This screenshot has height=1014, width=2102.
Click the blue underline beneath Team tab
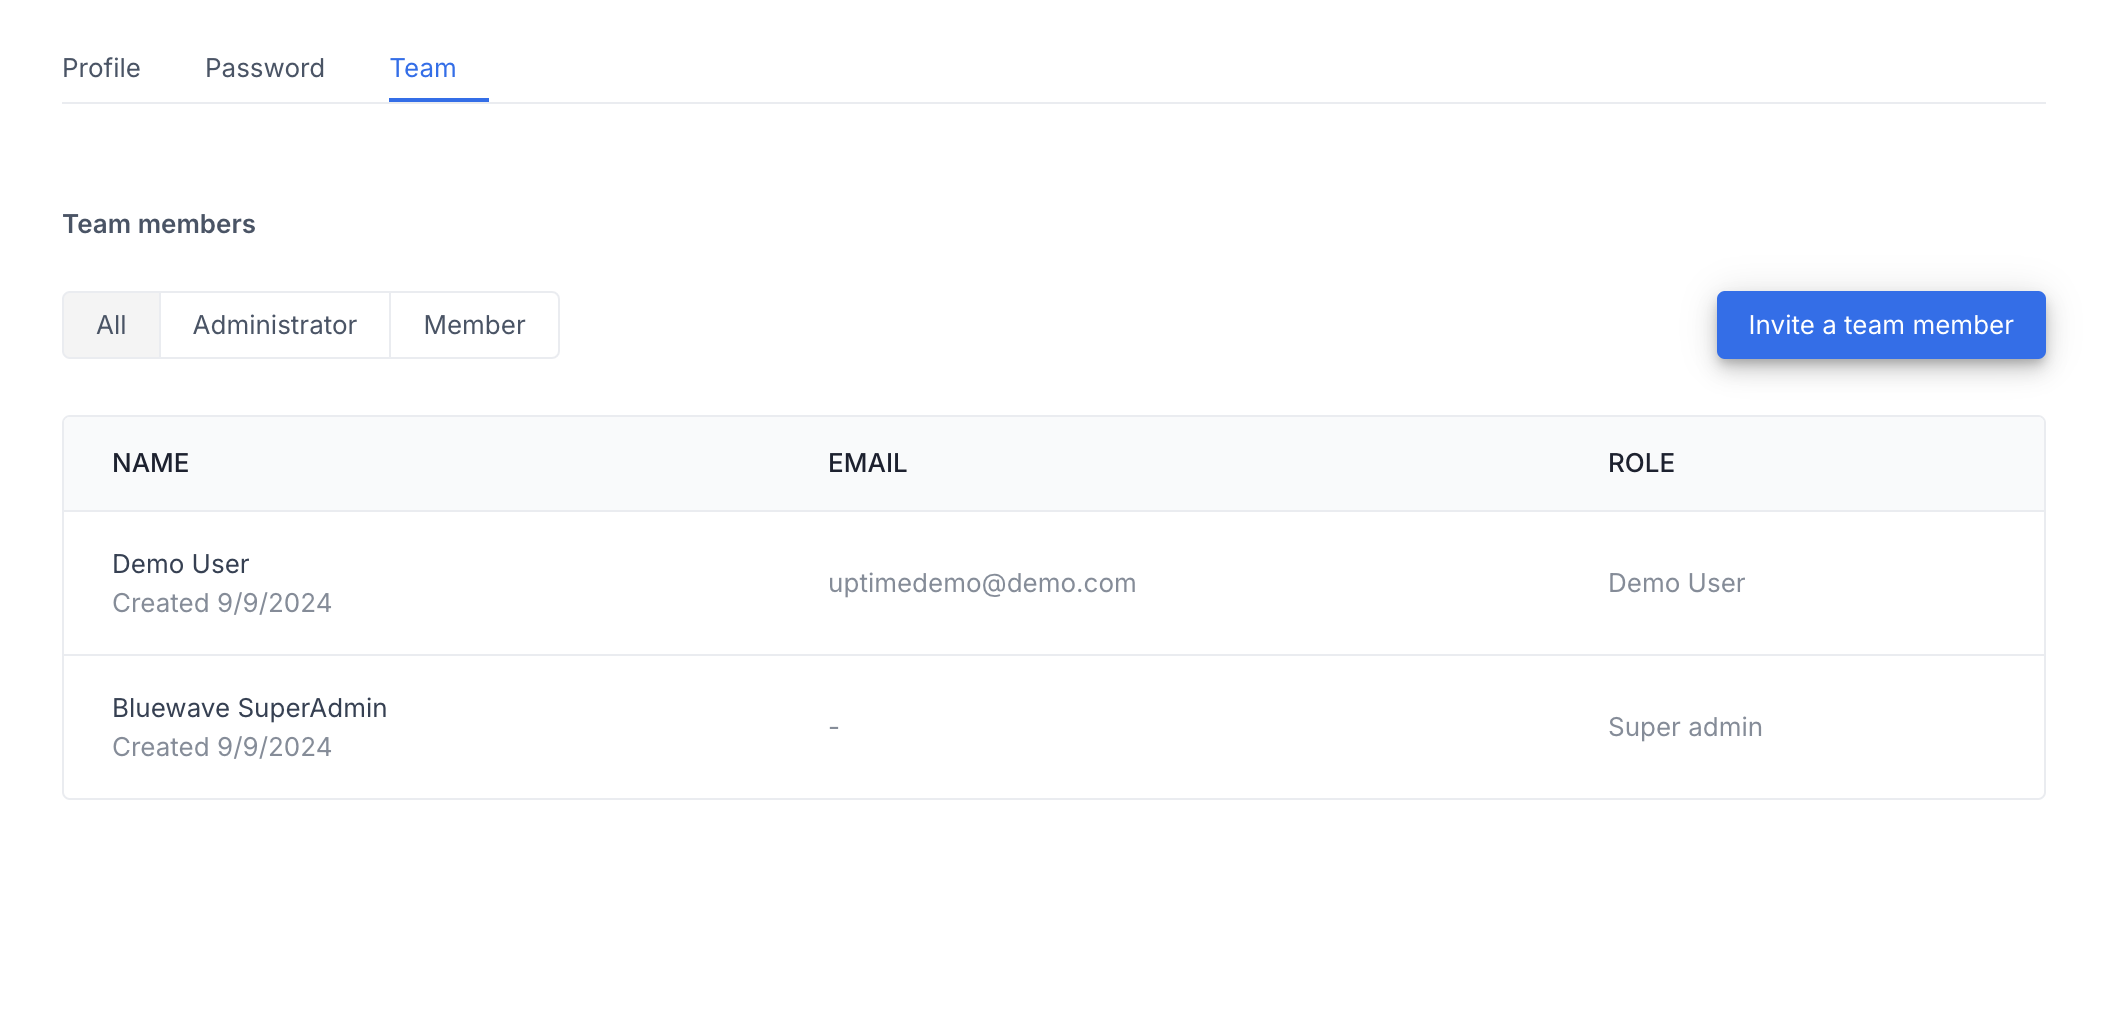coord(439,100)
